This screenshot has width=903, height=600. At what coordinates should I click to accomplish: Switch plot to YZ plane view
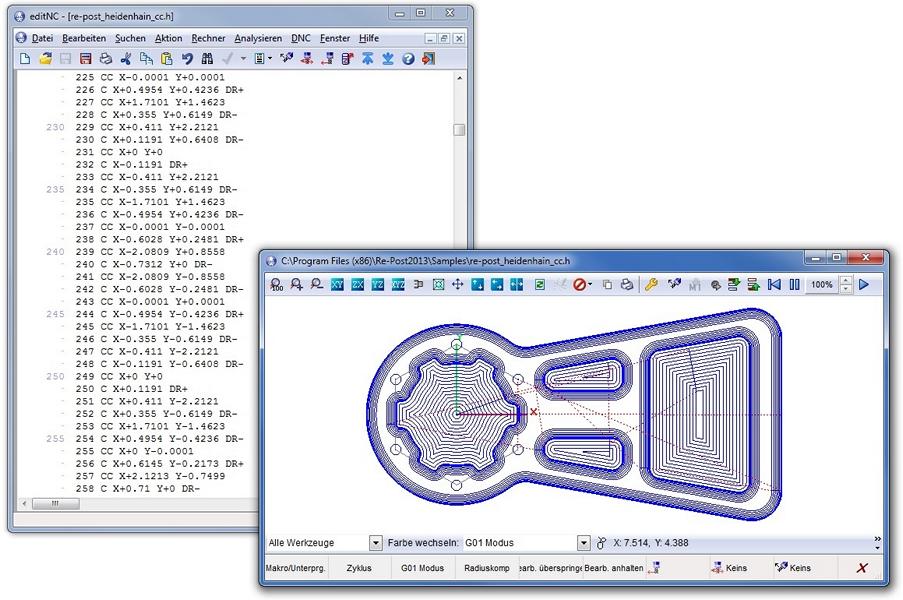(378, 284)
